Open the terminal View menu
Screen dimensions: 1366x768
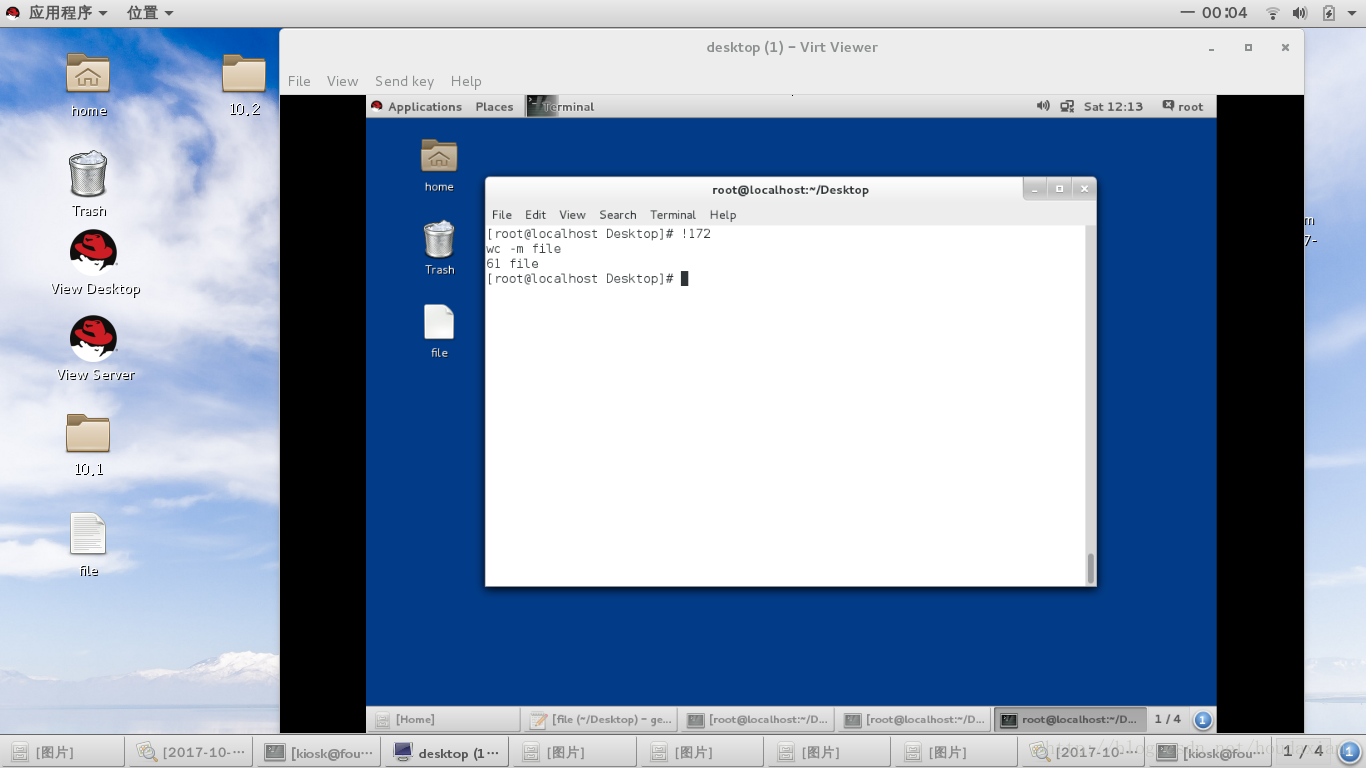(x=572, y=214)
